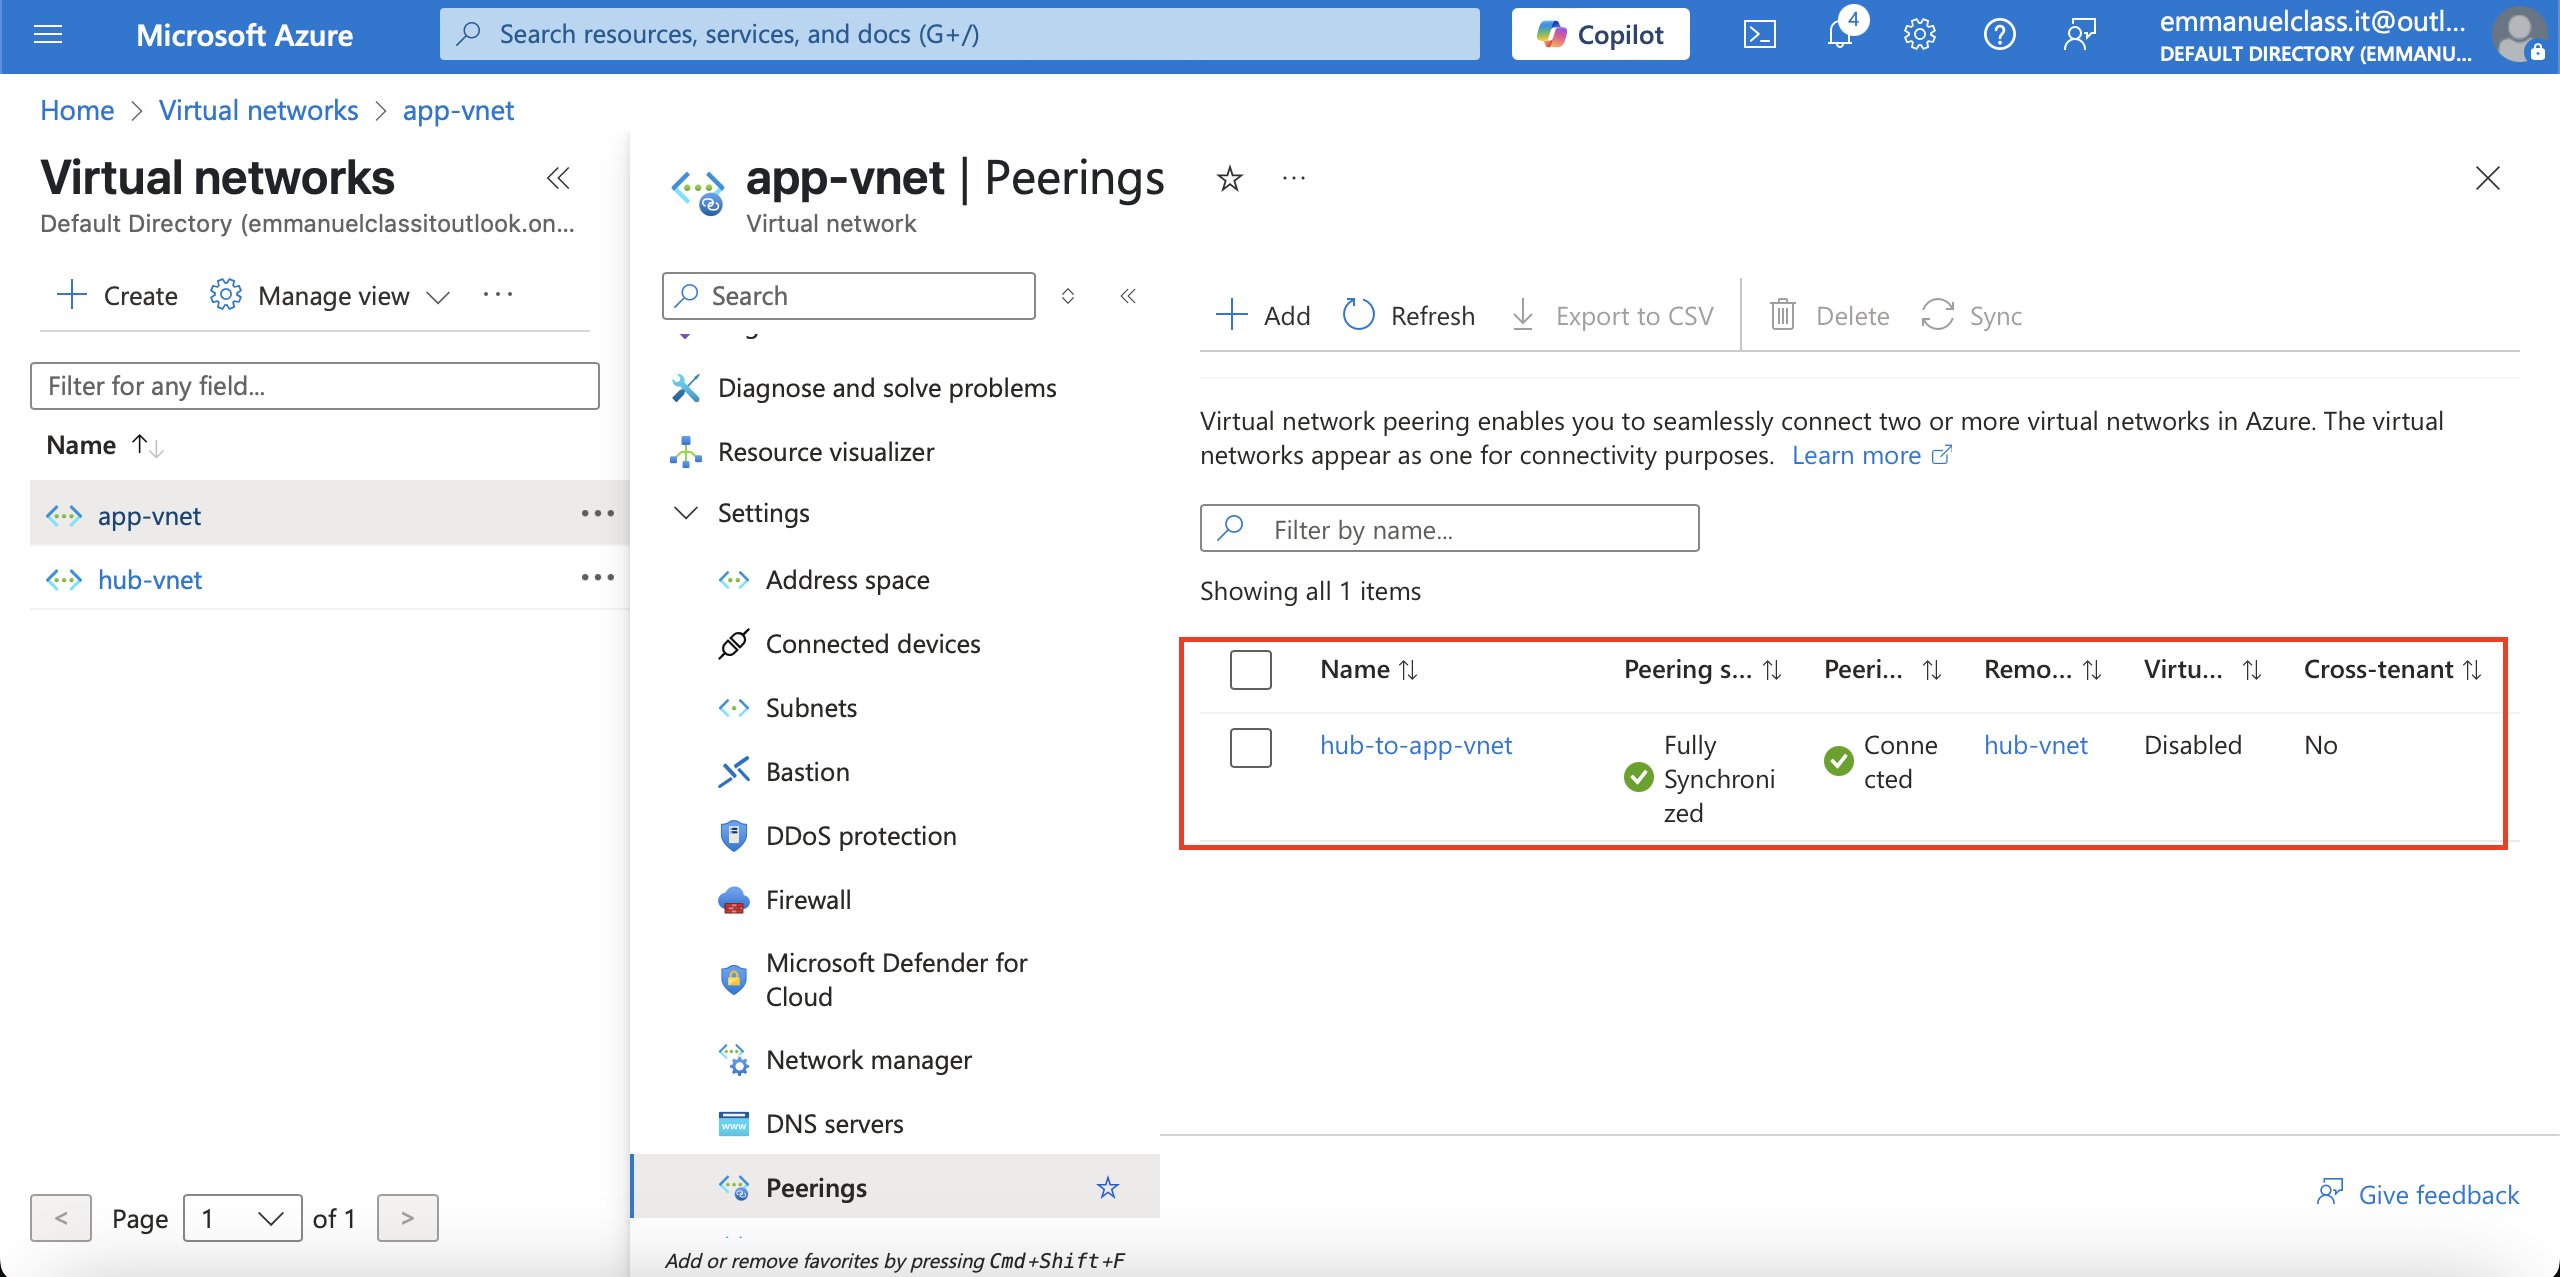Open app-vnet breadcrumb link

tap(458, 110)
